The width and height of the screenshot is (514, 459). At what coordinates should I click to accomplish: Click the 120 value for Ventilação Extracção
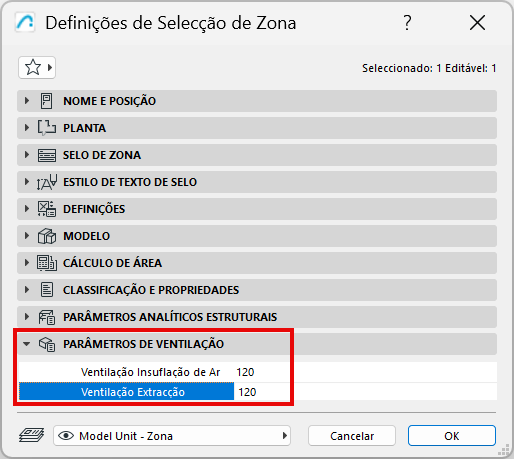[x=247, y=392]
